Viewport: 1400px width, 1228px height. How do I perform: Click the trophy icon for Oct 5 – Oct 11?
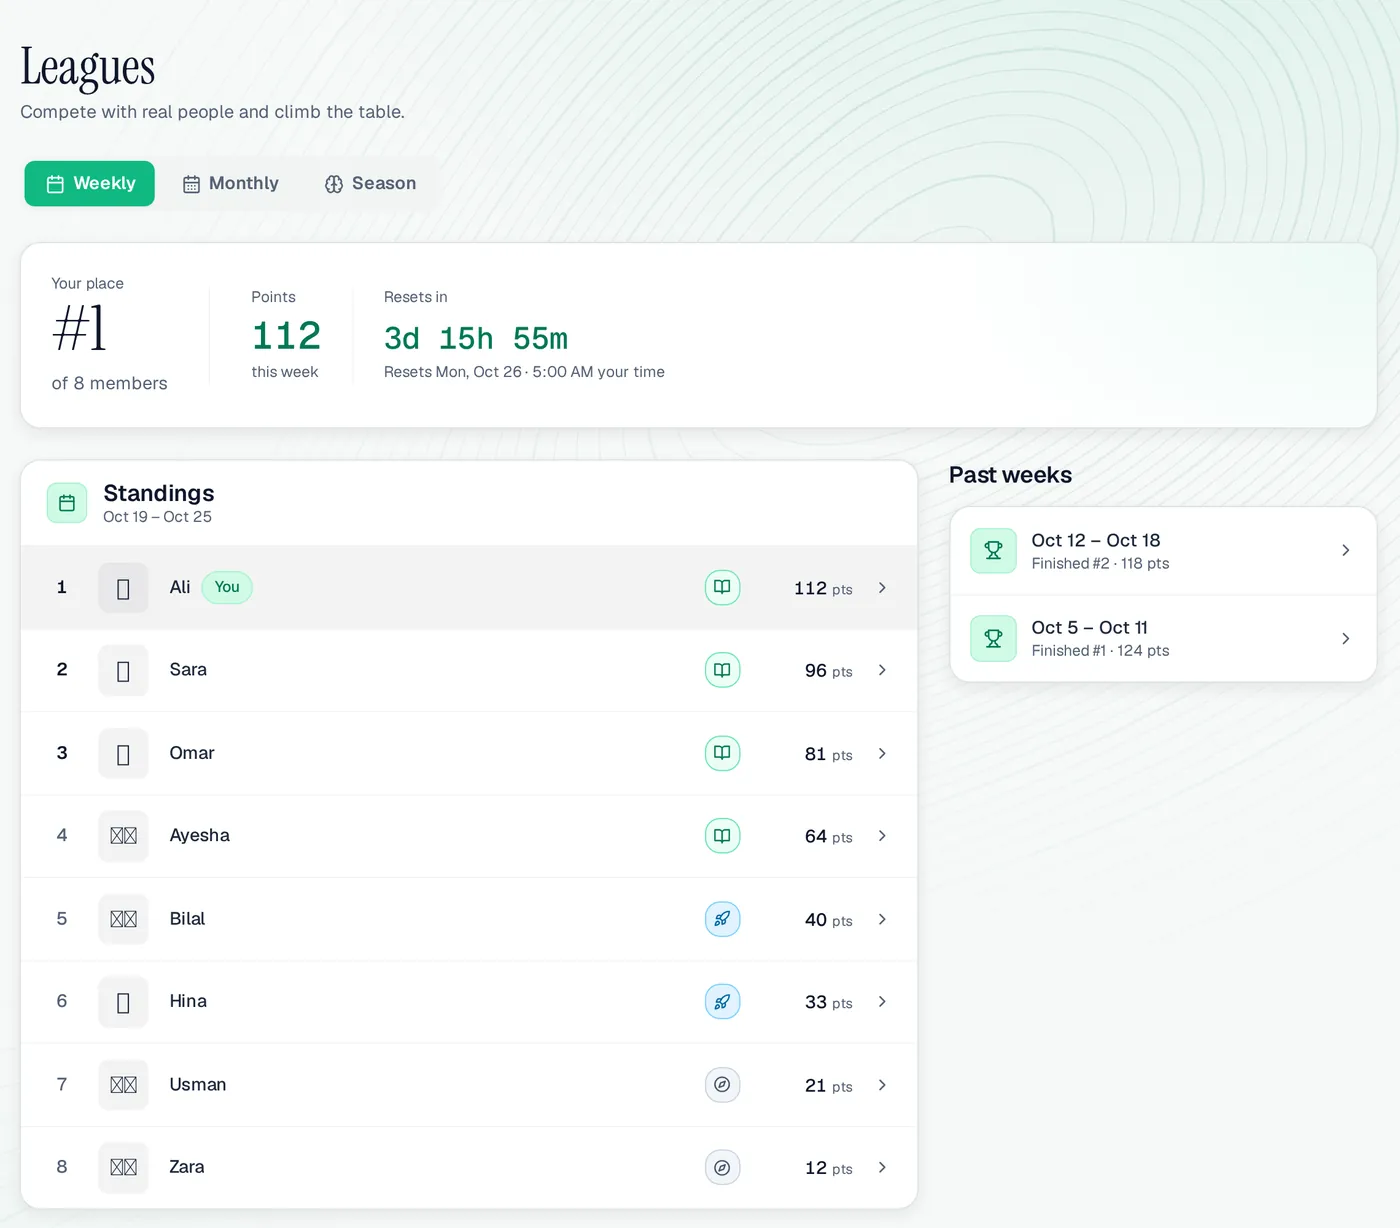coord(993,638)
